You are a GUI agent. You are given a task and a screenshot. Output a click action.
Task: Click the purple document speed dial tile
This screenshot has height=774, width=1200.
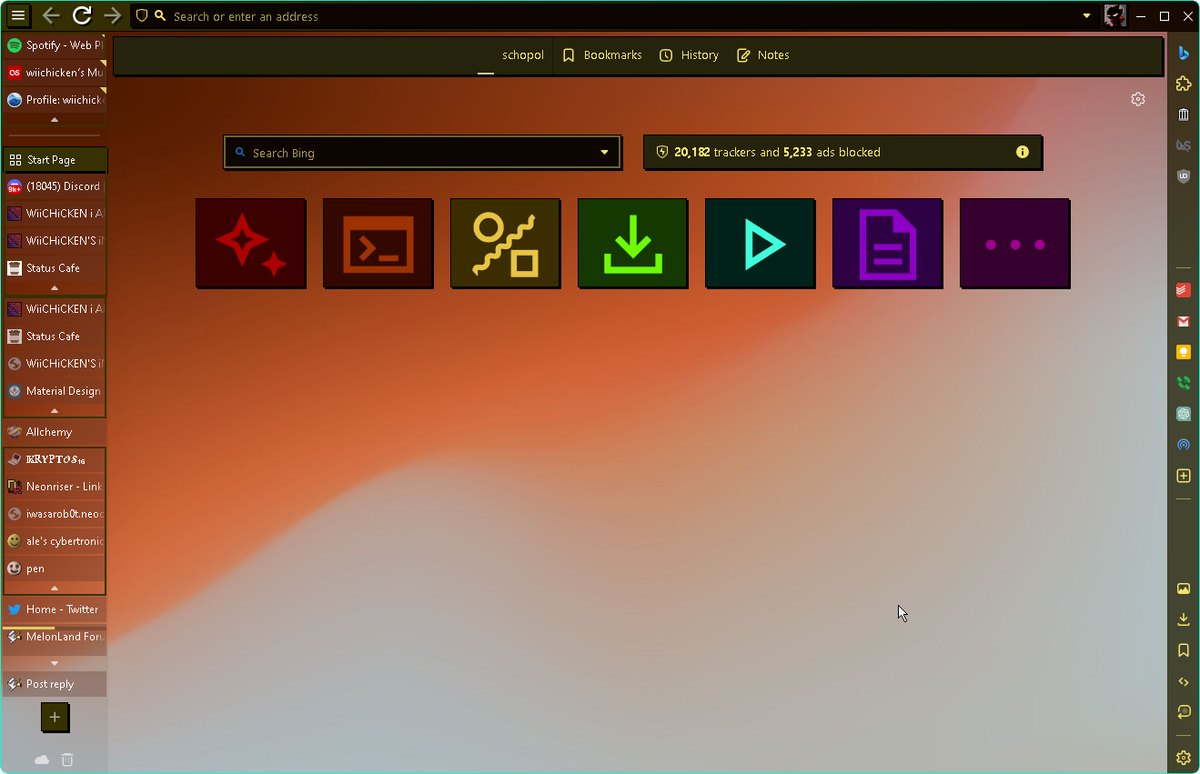point(887,244)
